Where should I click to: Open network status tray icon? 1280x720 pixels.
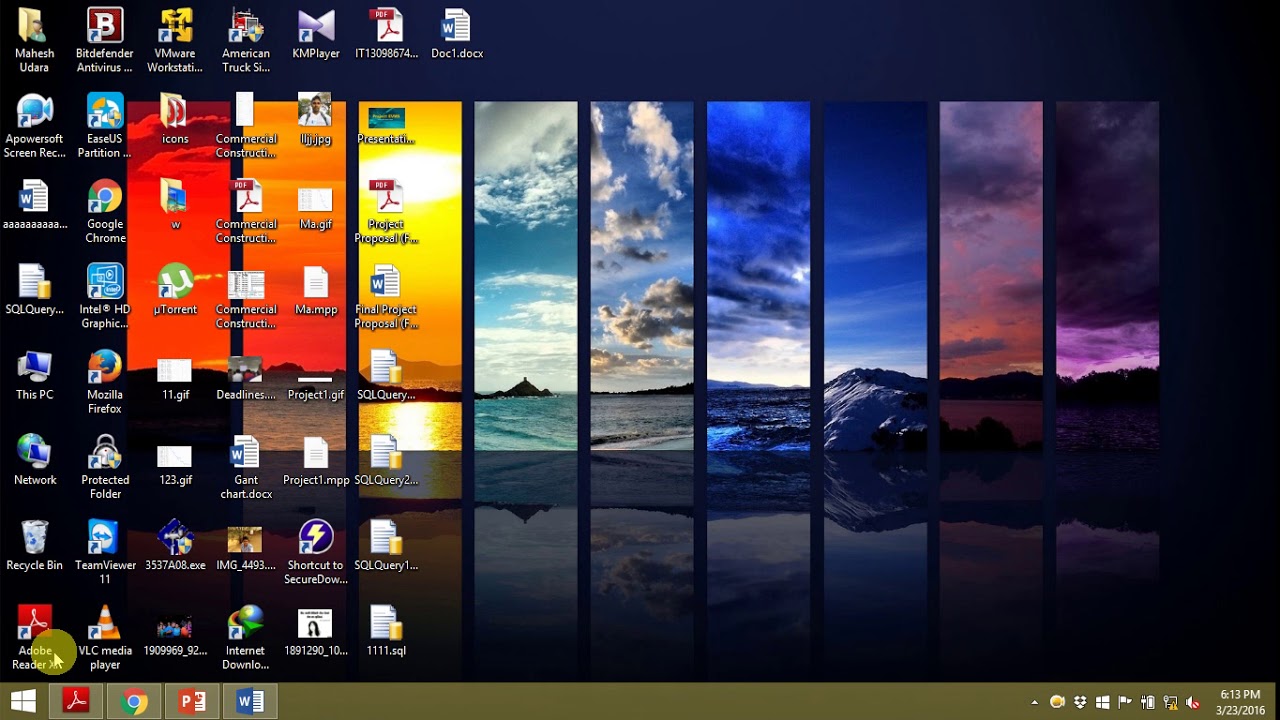tap(1170, 703)
